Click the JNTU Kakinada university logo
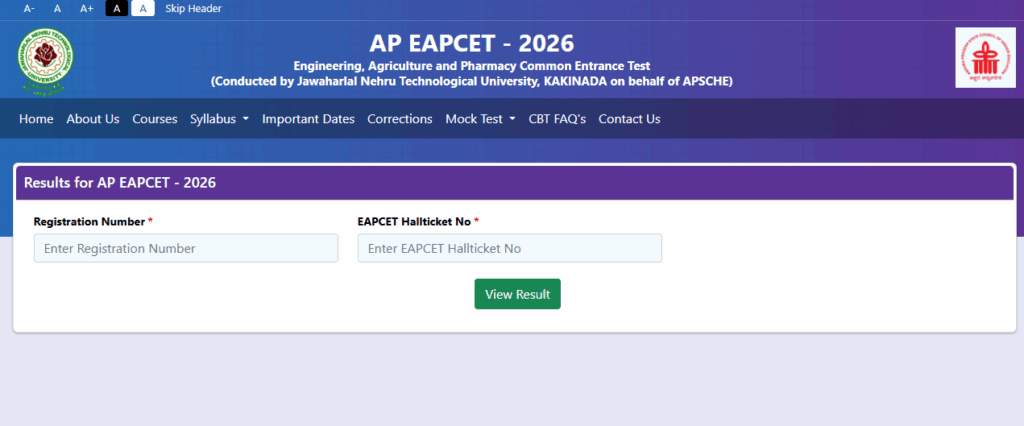This screenshot has height=426, width=1024. click(46, 61)
